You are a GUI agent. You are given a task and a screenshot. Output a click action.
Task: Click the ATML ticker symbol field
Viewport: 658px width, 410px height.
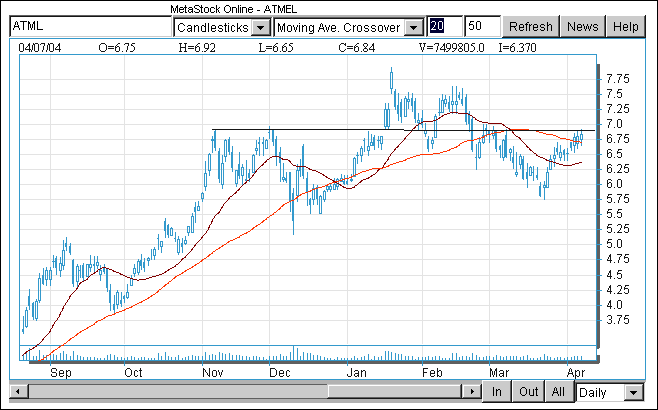coord(88,27)
